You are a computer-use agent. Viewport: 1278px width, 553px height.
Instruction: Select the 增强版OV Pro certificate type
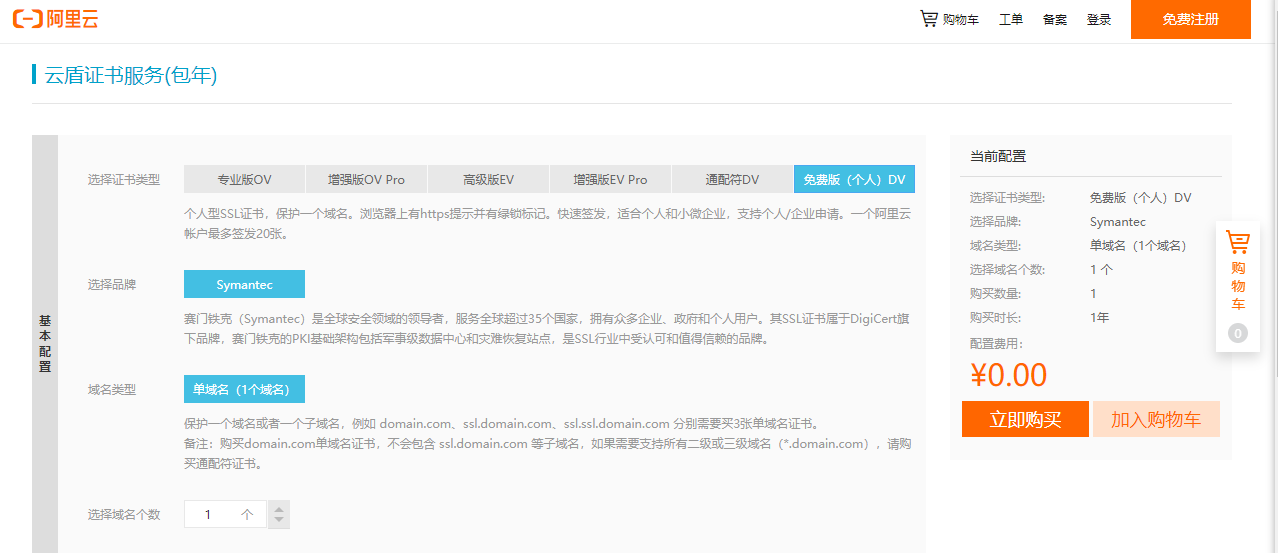(366, 179)
